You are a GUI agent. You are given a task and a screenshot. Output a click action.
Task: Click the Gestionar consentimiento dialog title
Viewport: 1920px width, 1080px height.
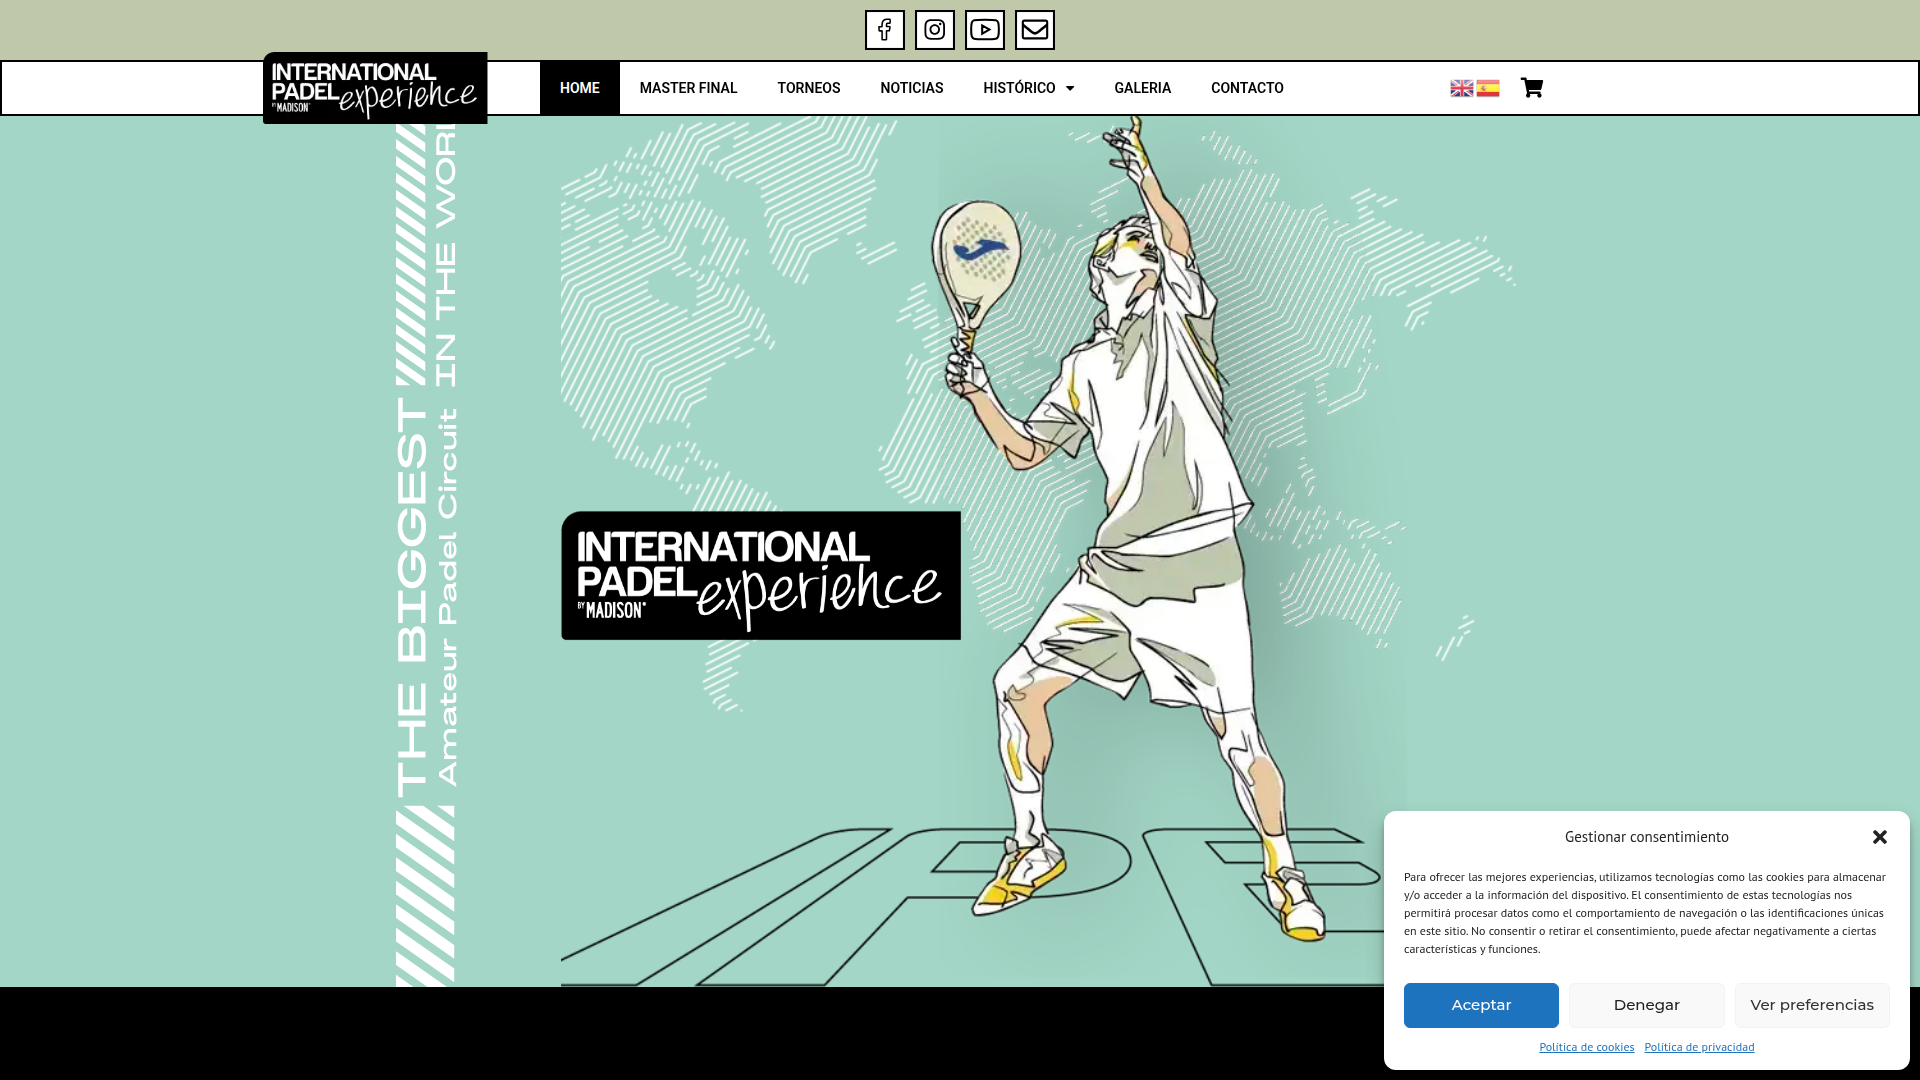pyautogui.click(x=1646, y=837)
